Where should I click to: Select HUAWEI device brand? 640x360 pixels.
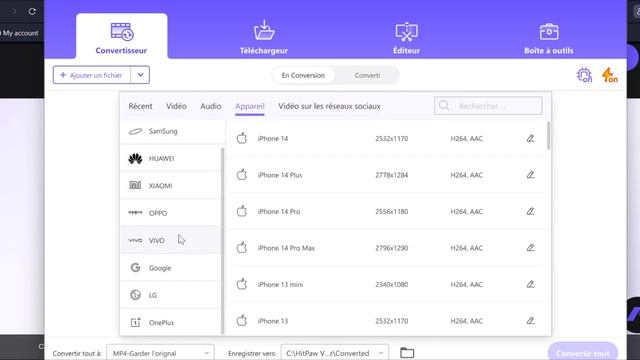(x=171, y=158)
